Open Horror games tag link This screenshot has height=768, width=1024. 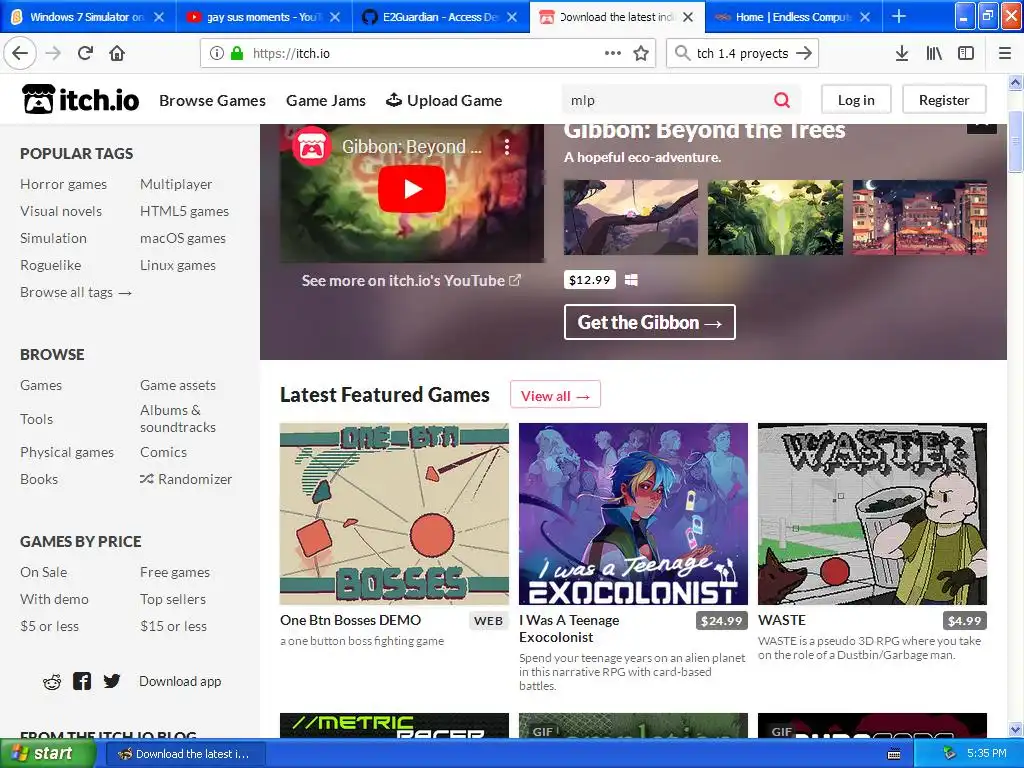click(x=63, y=184)
